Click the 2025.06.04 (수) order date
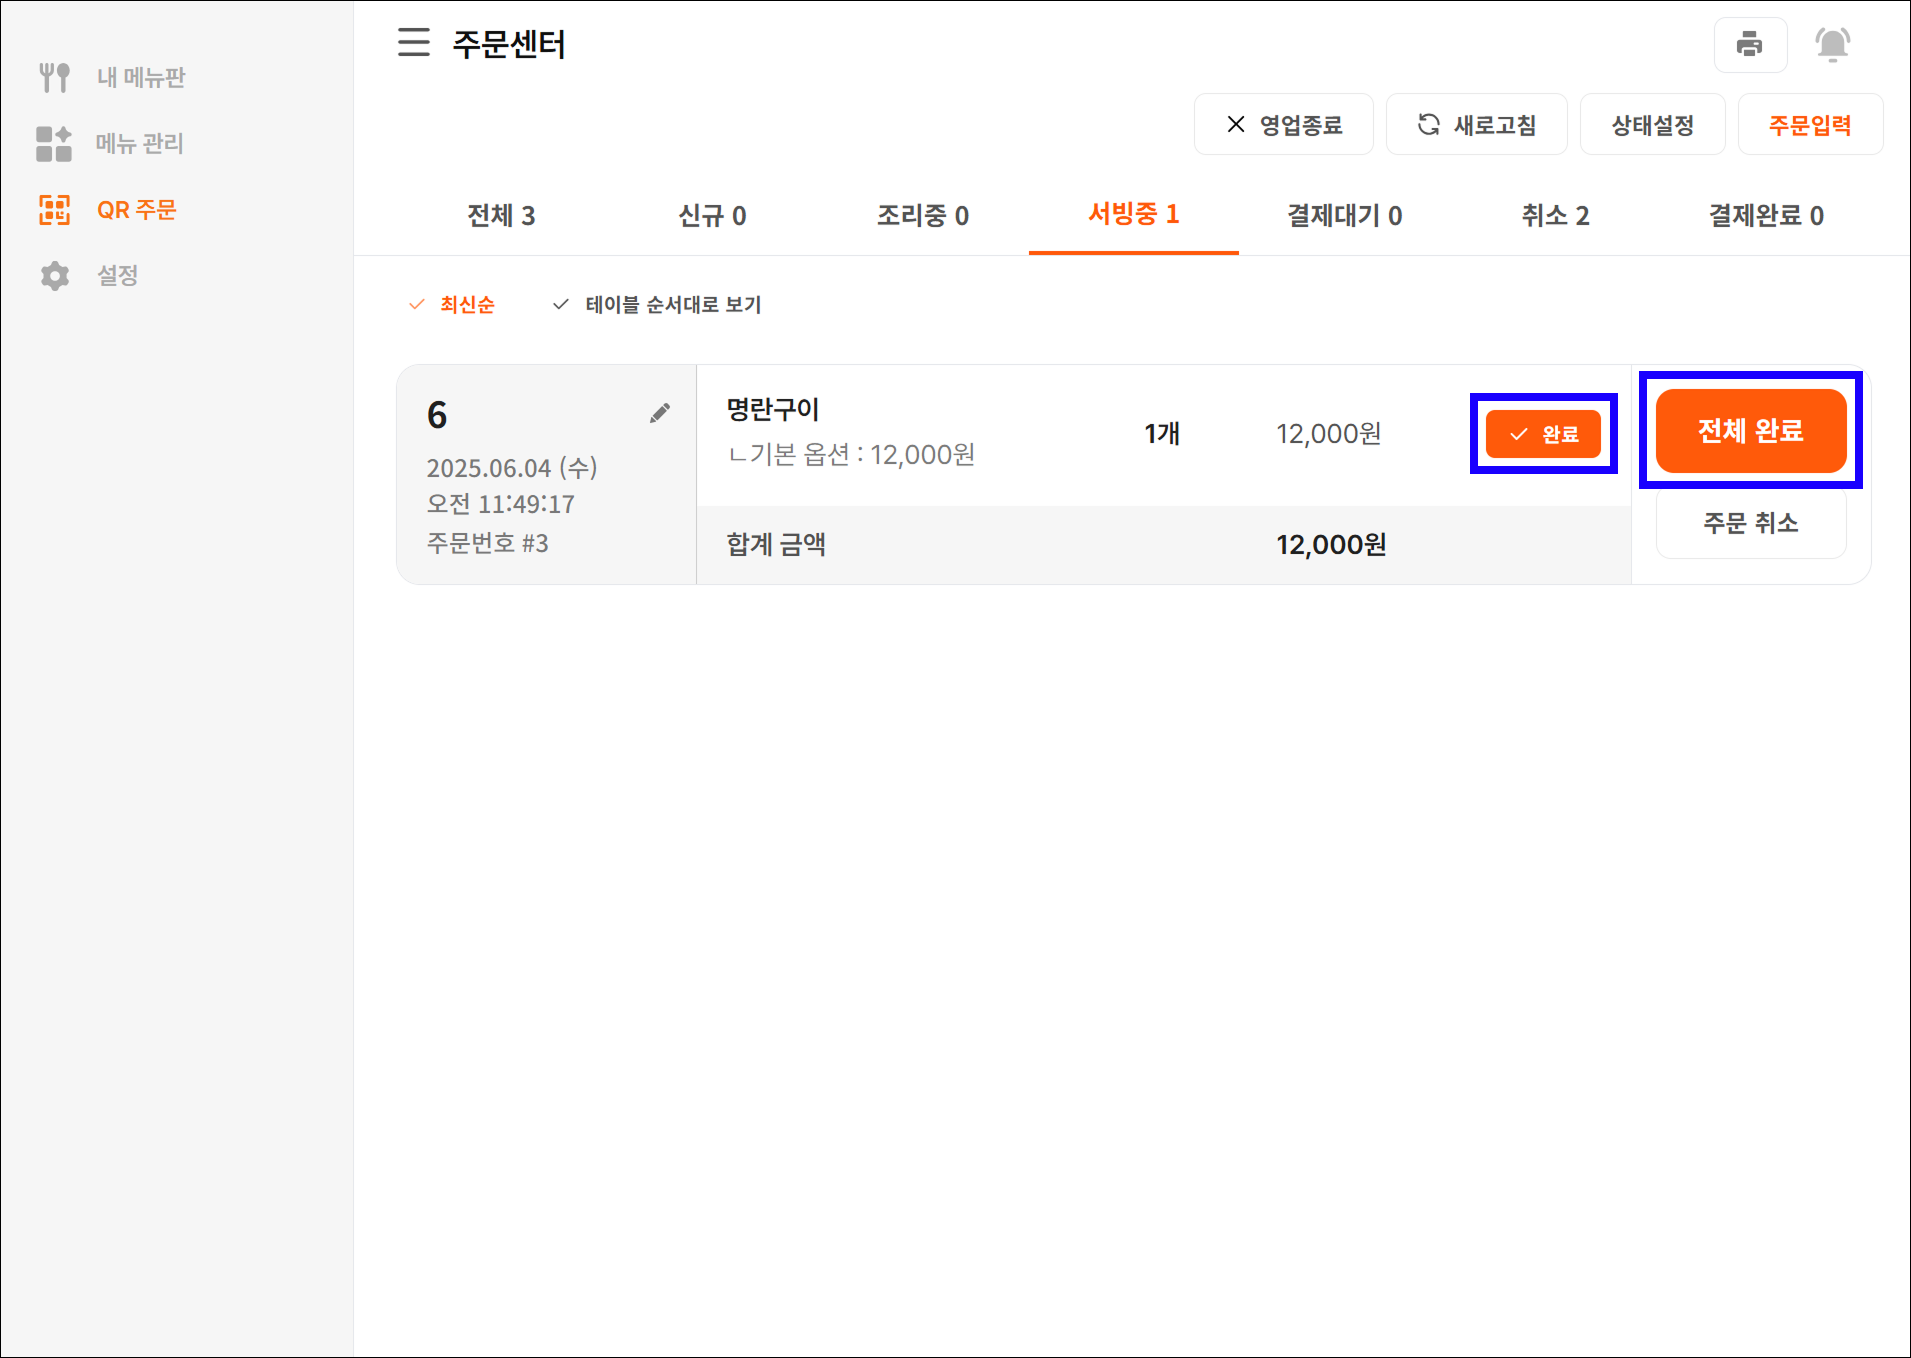 [x=512, y=468]
